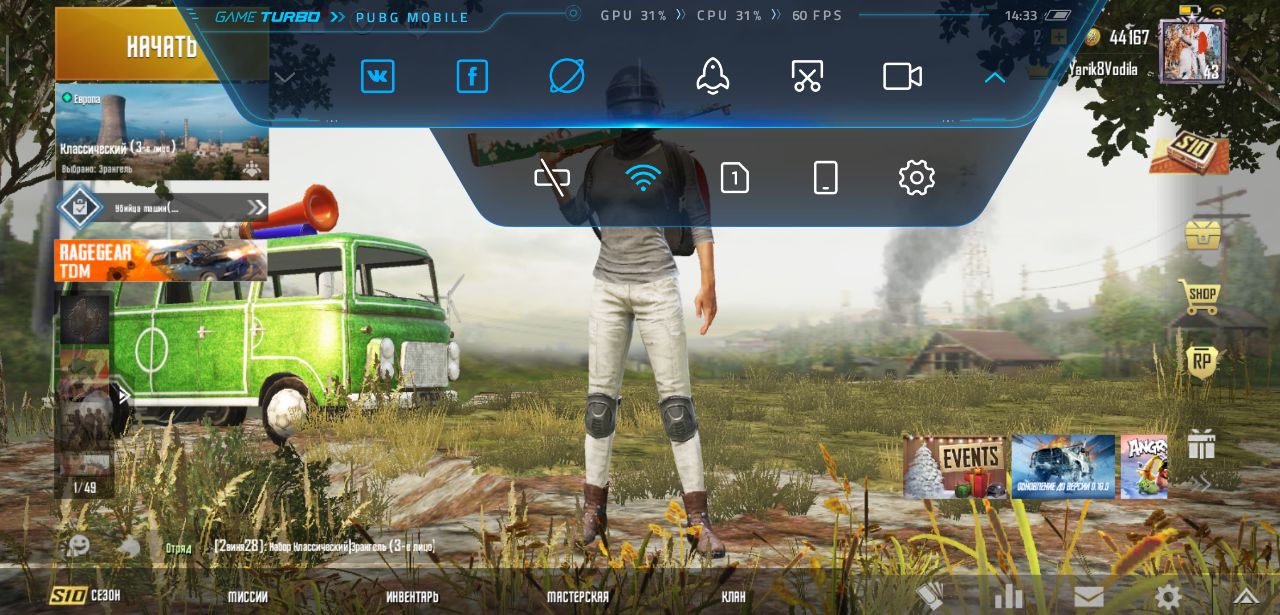The image size is (1280, 615).
Task: Launch Facebook shortcut in Game Turbo
Action: (x=472, y=77)
